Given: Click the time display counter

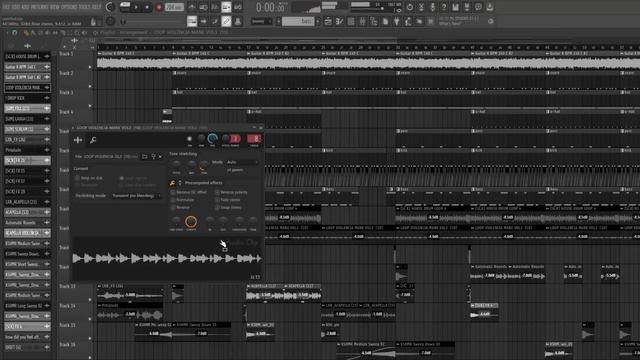Looking at the screenshot, I should [x=270, y=7].
